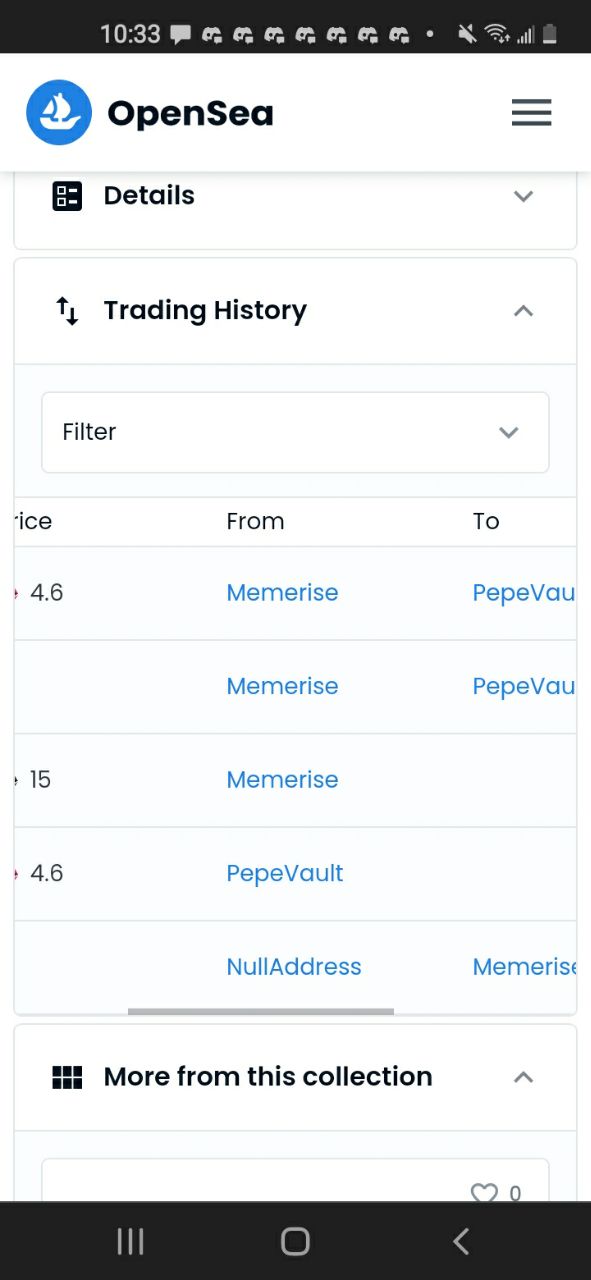Open Memerise in the first row
Image resolution: width=591 pixels, height=1280 pixels.
(282, 593)
